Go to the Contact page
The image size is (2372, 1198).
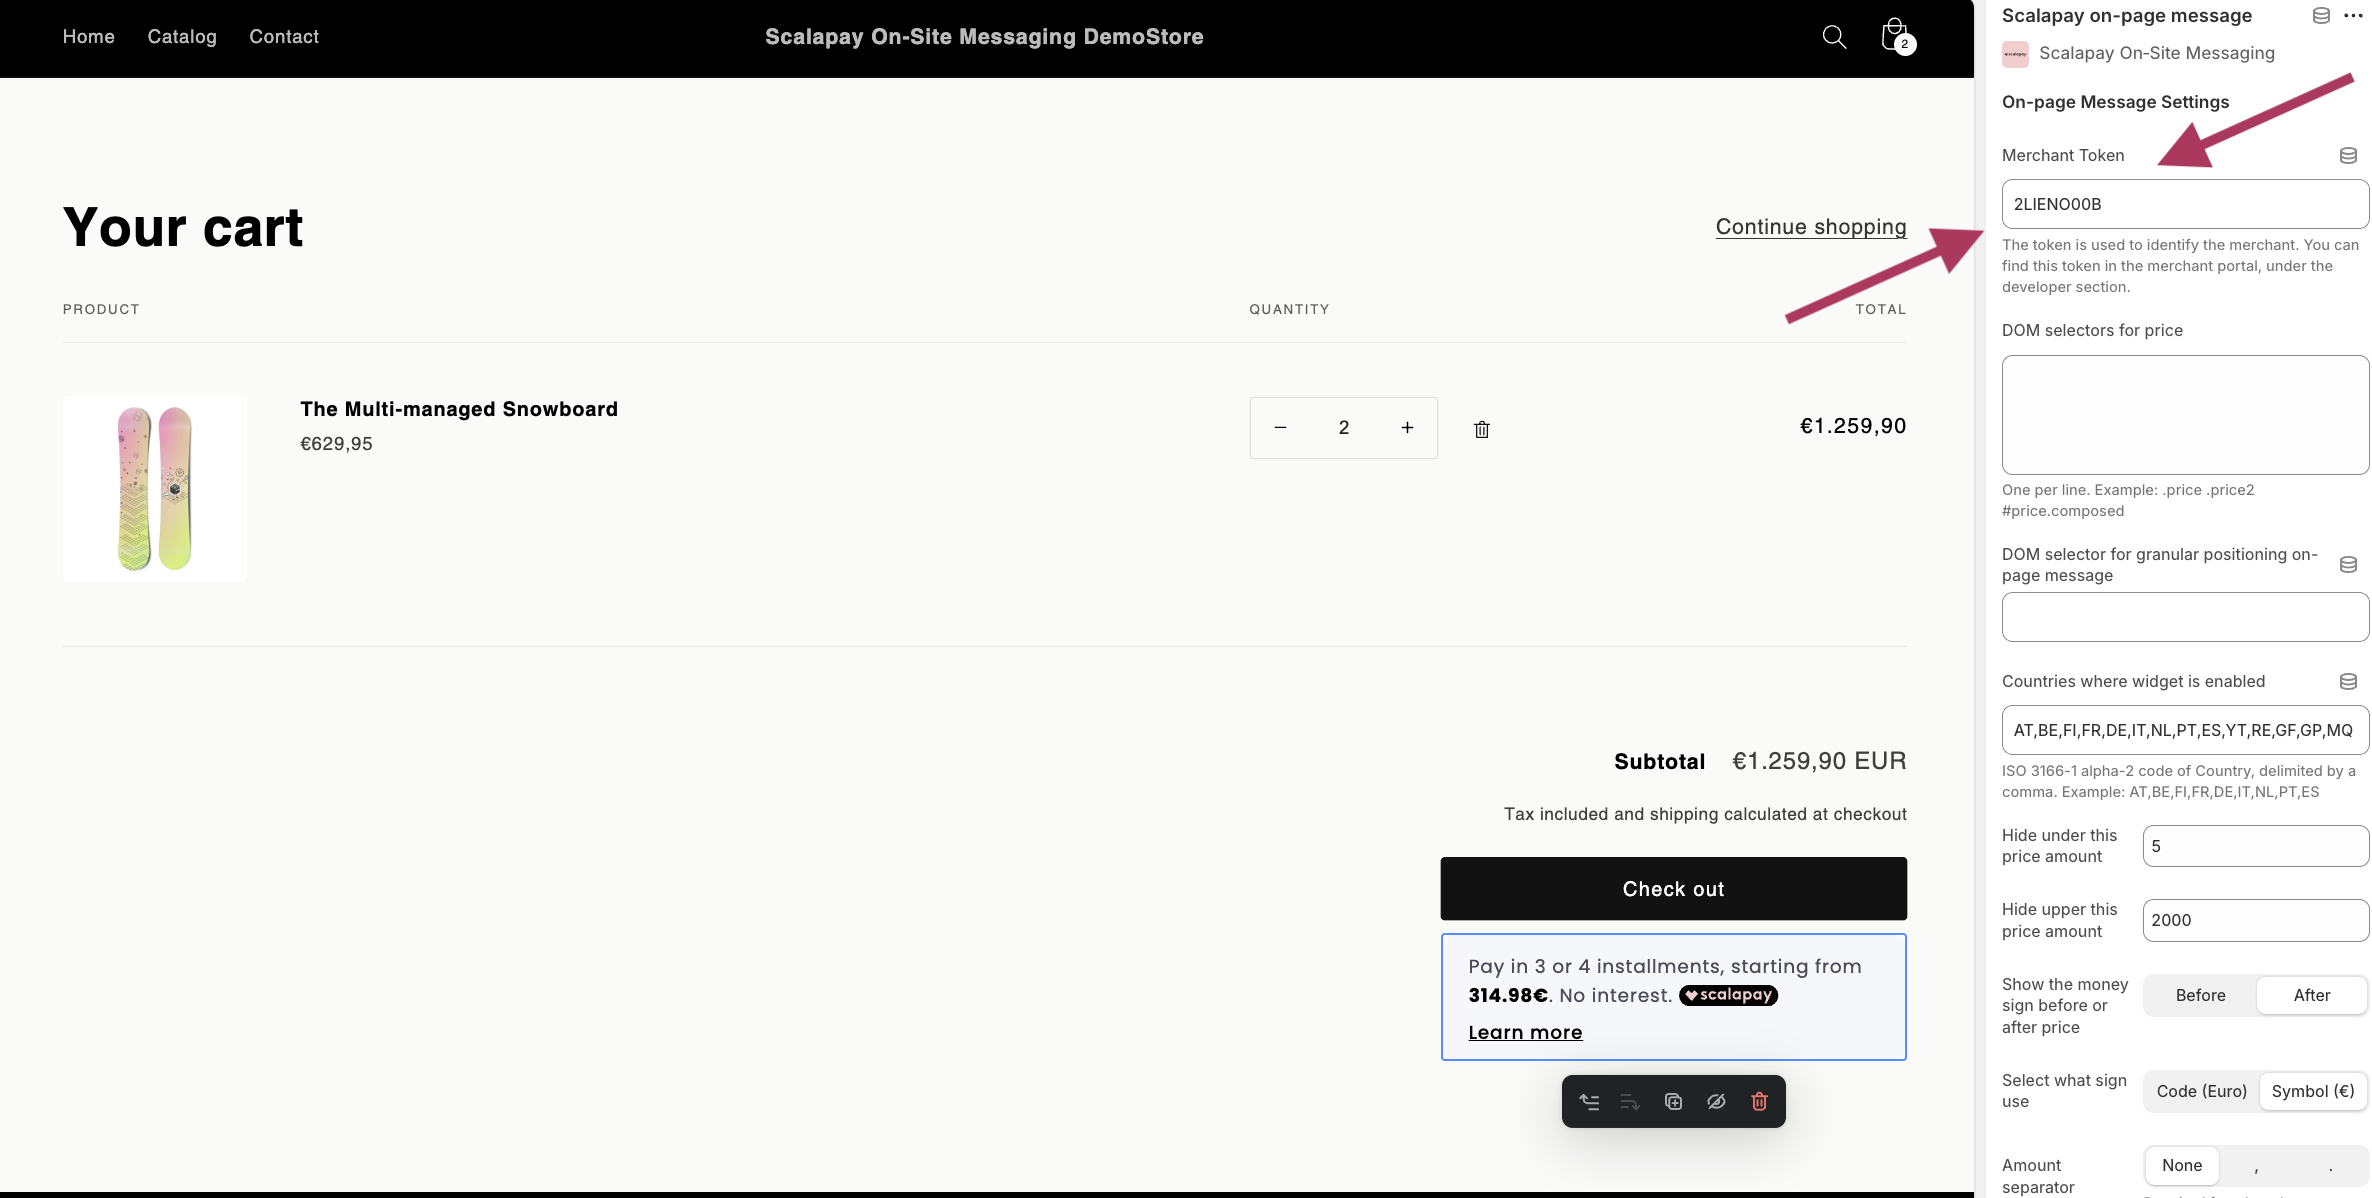tap(284, 37)
